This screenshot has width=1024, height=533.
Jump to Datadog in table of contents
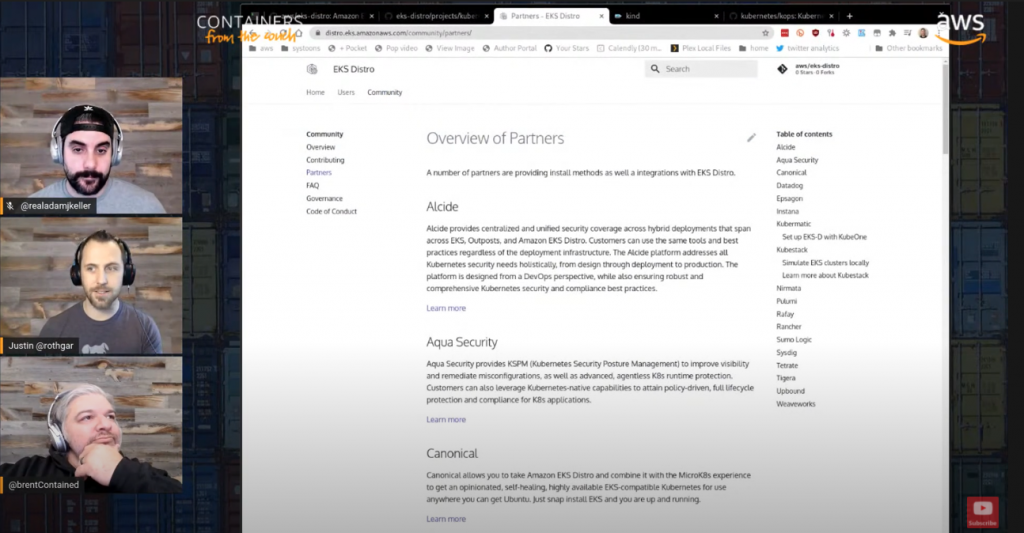click(x=790, y=186)
